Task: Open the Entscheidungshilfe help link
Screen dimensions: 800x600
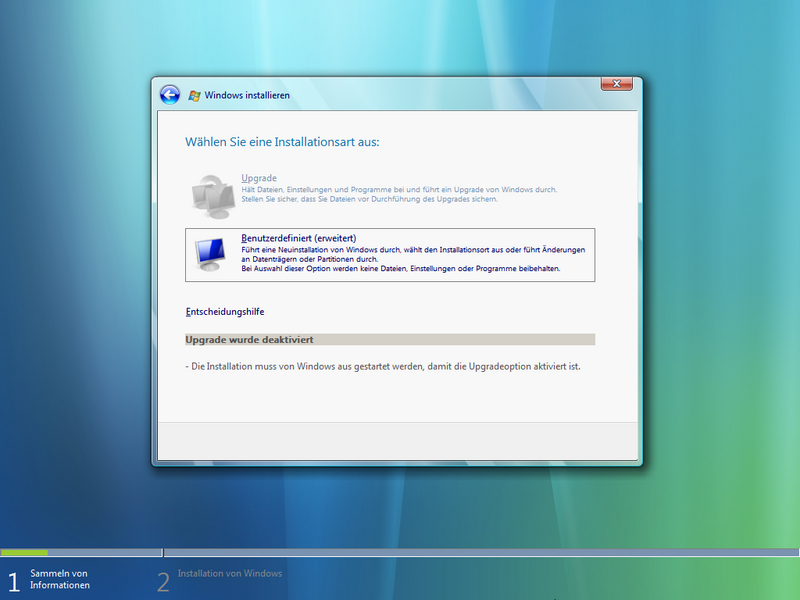Action: tap(225, 312)
